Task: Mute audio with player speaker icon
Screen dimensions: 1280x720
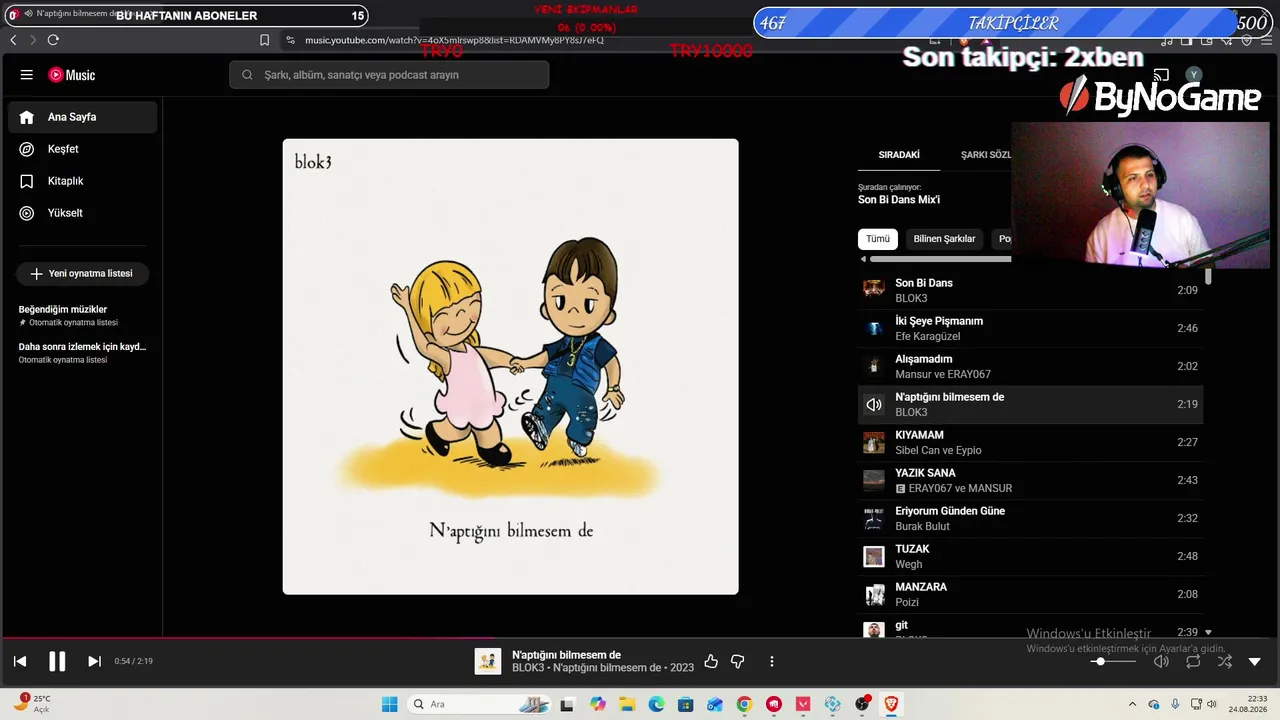Action: point(1161,661)
